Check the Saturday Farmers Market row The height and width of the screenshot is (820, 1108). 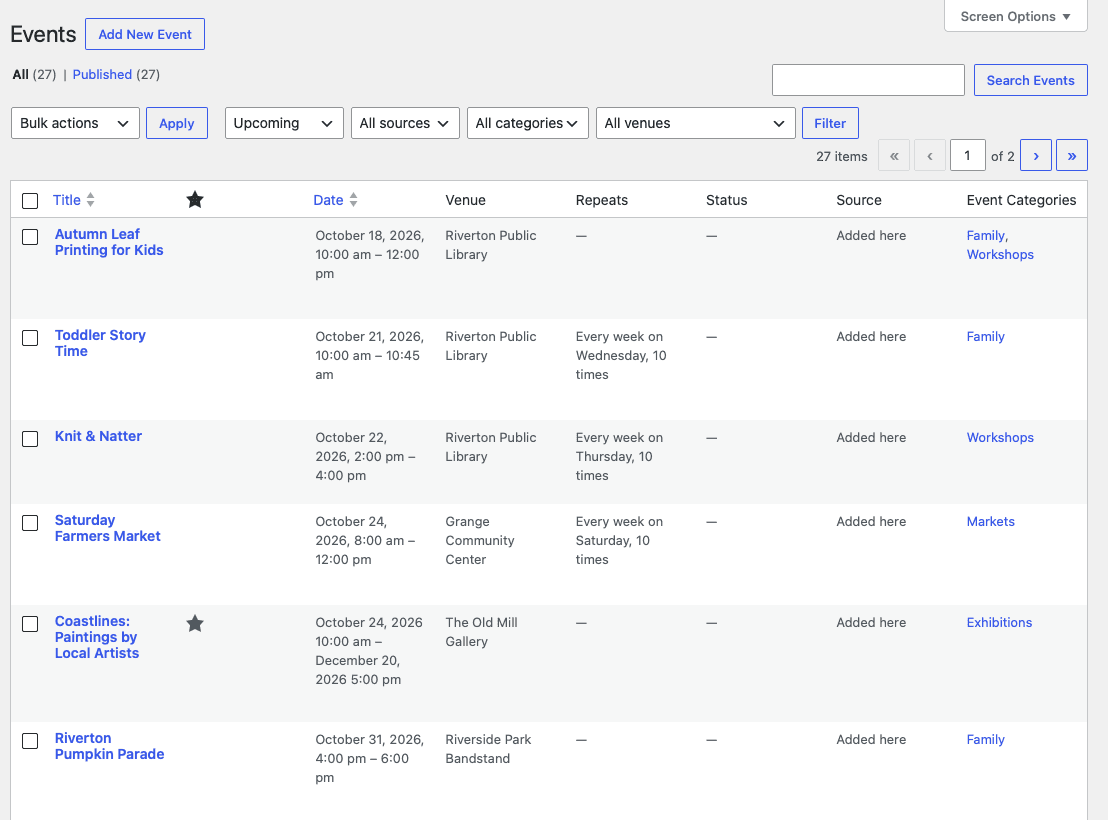(30, 523)
